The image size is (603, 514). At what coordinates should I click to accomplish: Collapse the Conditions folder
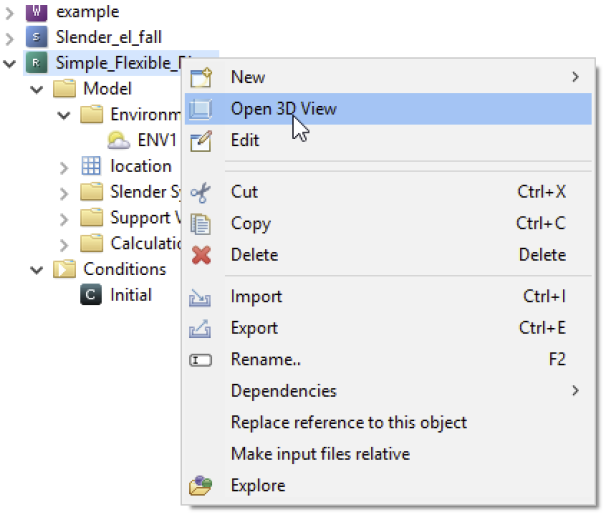tap(38, 270)
